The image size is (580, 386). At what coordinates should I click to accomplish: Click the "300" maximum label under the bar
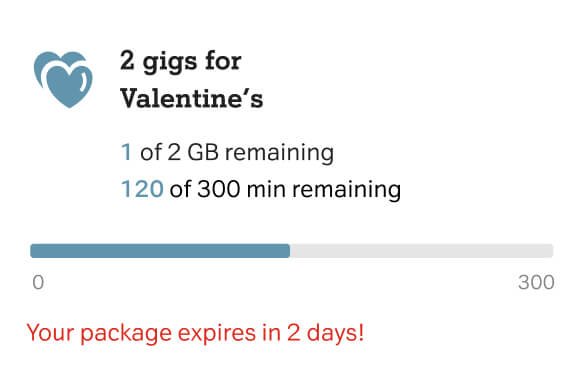click(536, 282)
